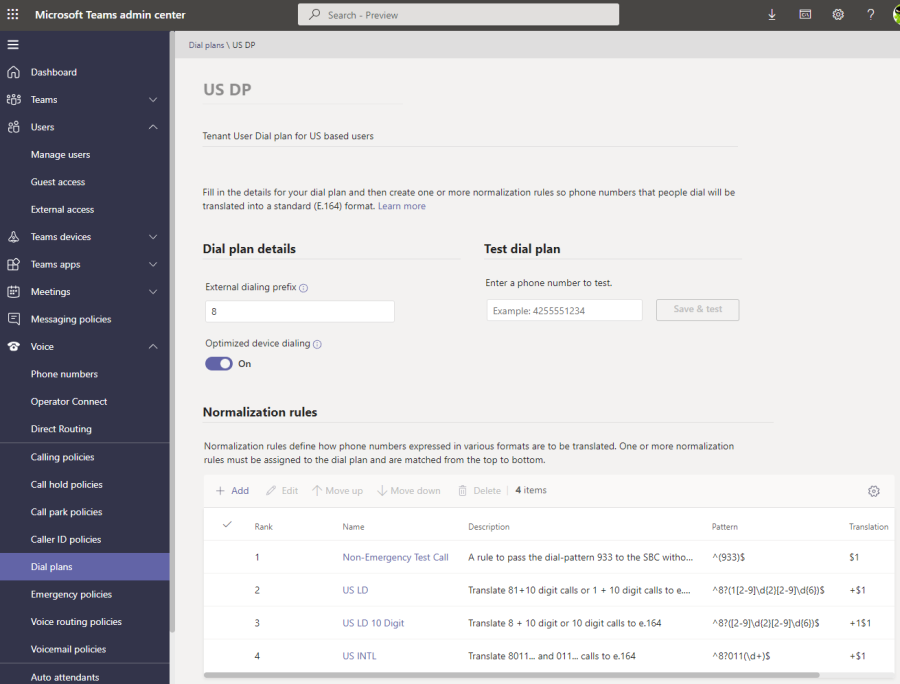Click the Add rule toolbar item
This screenshot has height=684, width=900.
pyautogui.click(x=232, y=491)
